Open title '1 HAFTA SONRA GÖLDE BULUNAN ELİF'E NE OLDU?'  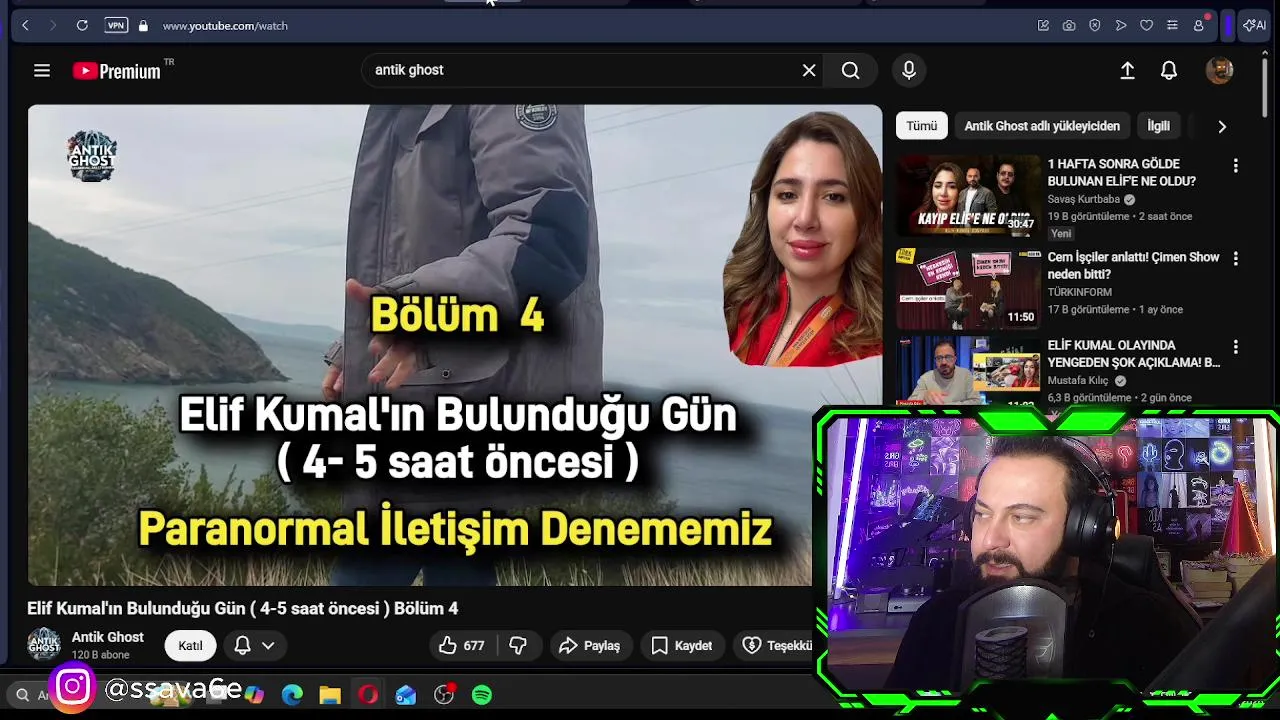[1121, 172]
